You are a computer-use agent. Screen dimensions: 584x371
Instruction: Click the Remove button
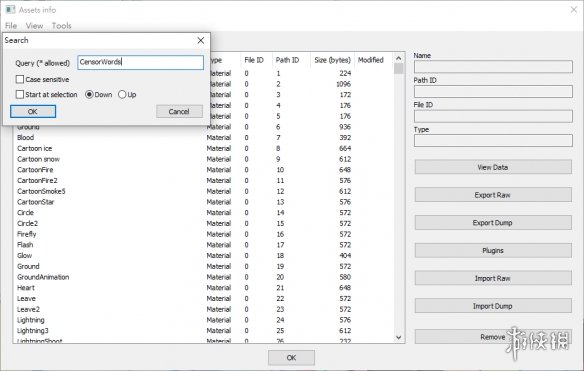coord(493,337)
